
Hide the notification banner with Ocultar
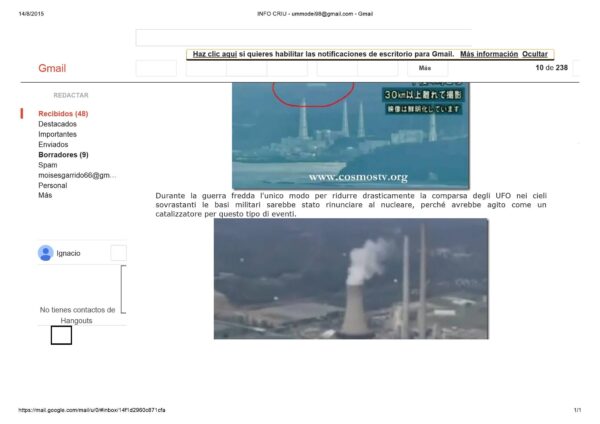pyautogui.click(x=535, y=54)
